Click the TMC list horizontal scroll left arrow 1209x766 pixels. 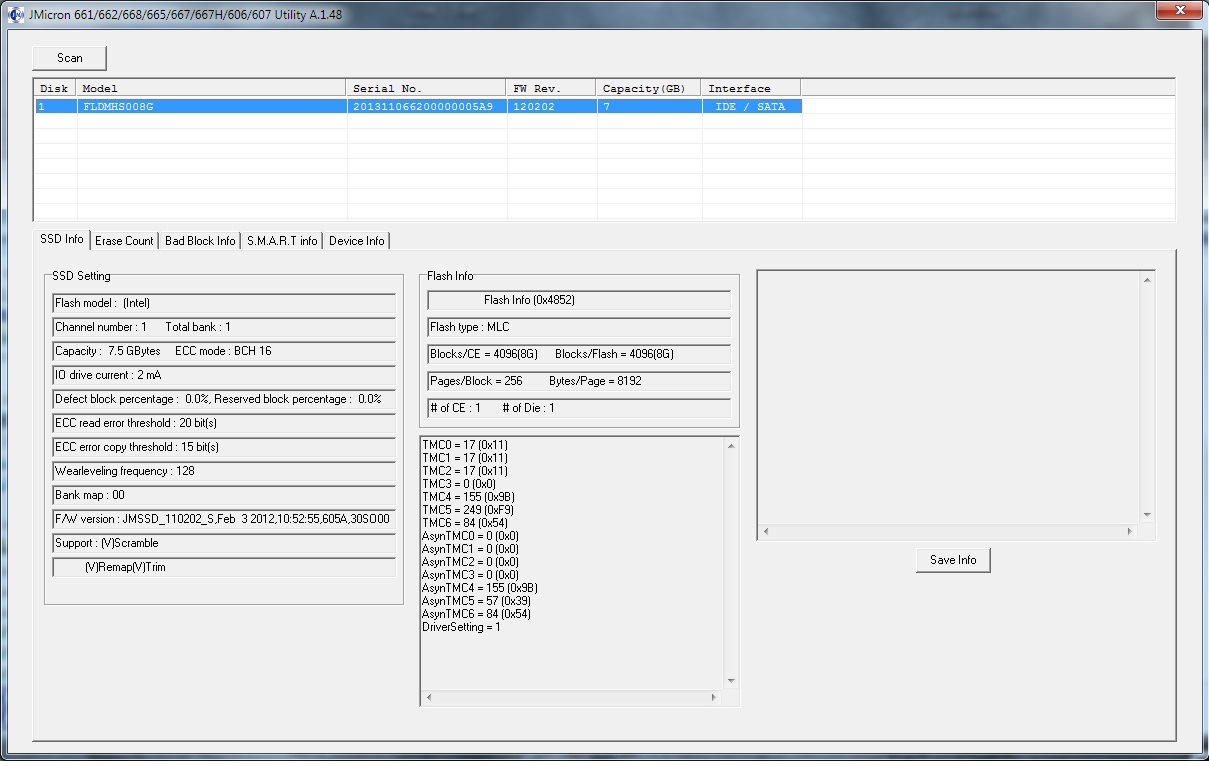(428, 697)
